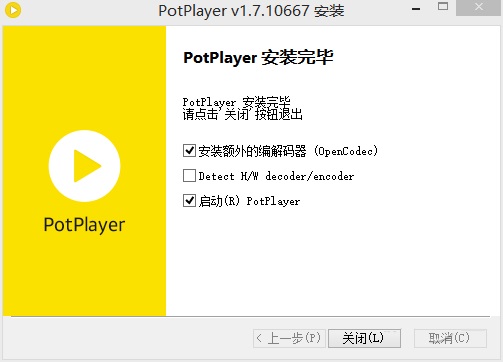503x362 pixels.
Task: Click the 关闭(L) button
Action: point(364,338)
